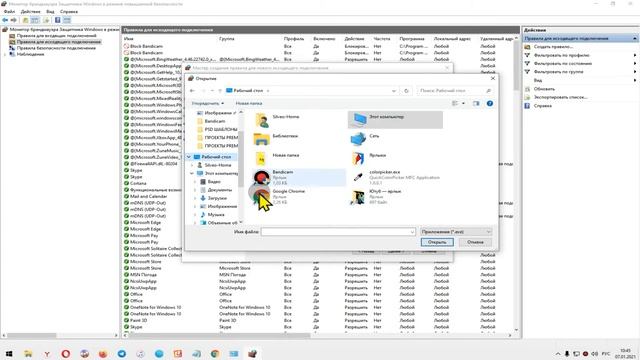
Task: Collapse the Этот компьютер tree node
Action: (192, 173)
